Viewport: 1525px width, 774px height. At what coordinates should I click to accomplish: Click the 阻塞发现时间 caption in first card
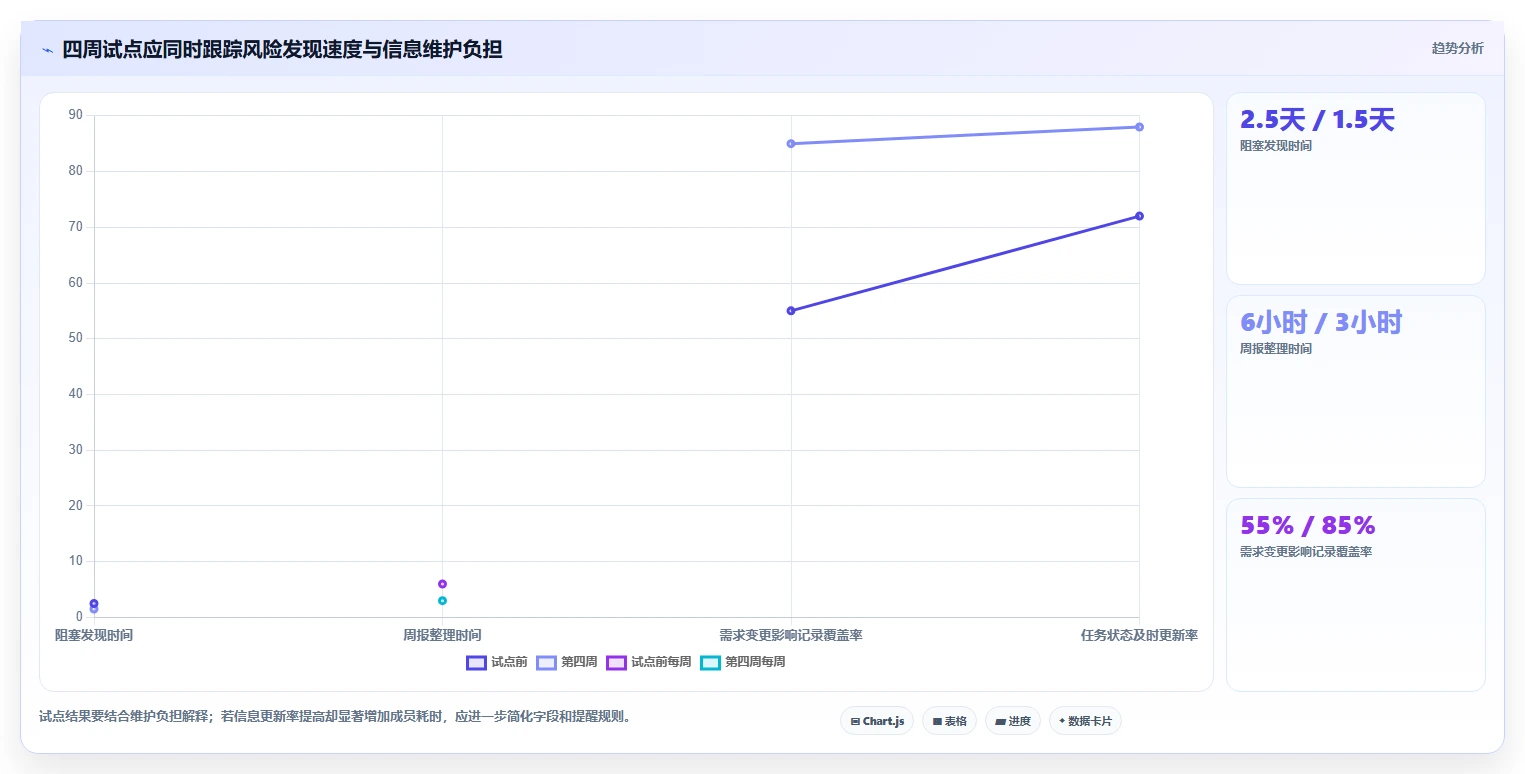(x=1276, y=146)
